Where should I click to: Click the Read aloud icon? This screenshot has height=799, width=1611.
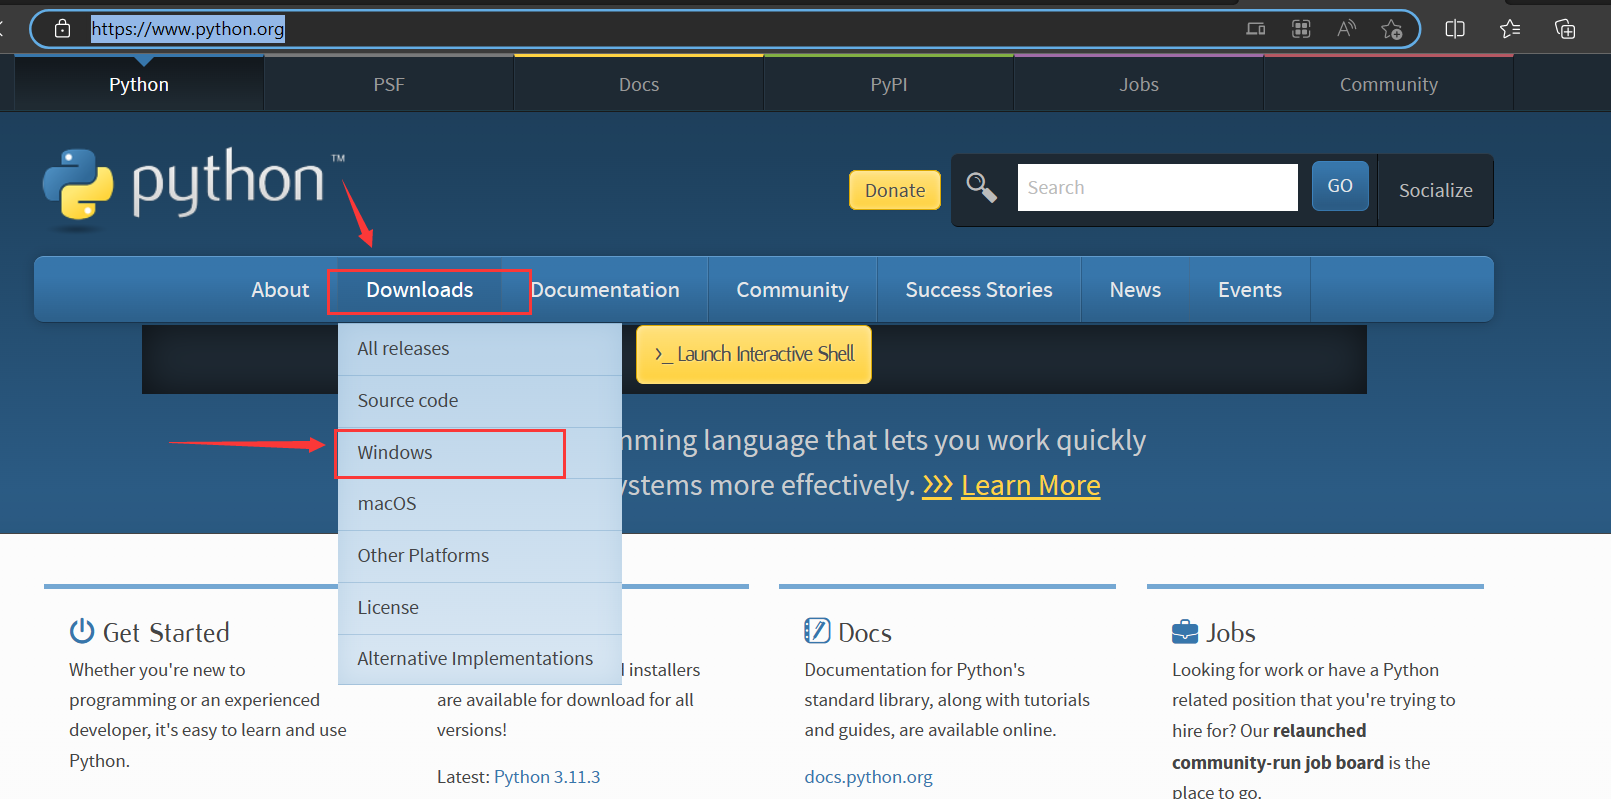(x=1346, y=29)
